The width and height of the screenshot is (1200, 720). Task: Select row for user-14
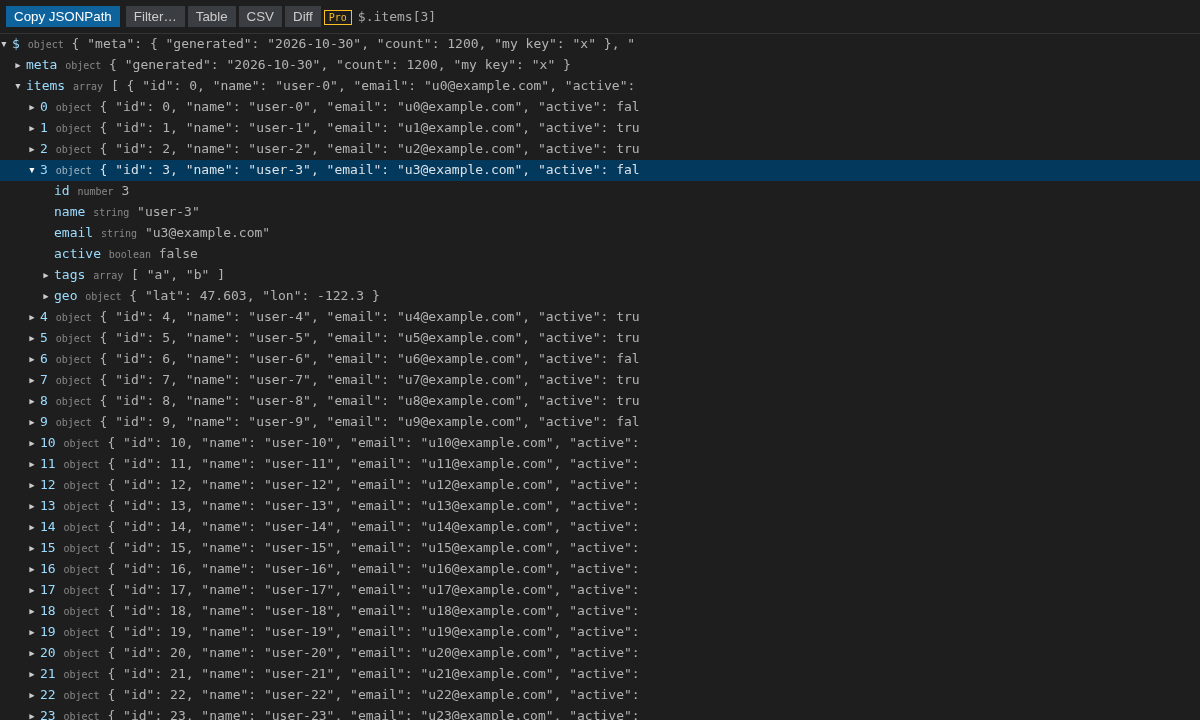pyautogui.click(x=600, y=527)
